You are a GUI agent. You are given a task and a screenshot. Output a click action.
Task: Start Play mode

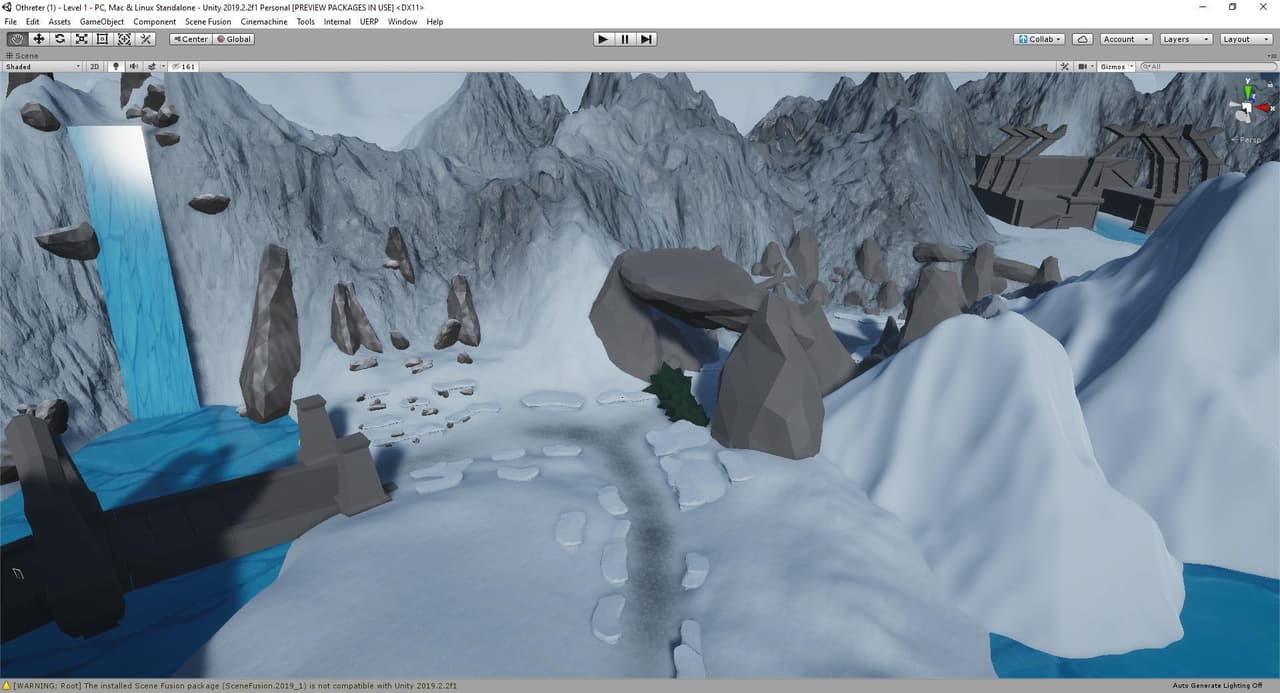[603, 39]
